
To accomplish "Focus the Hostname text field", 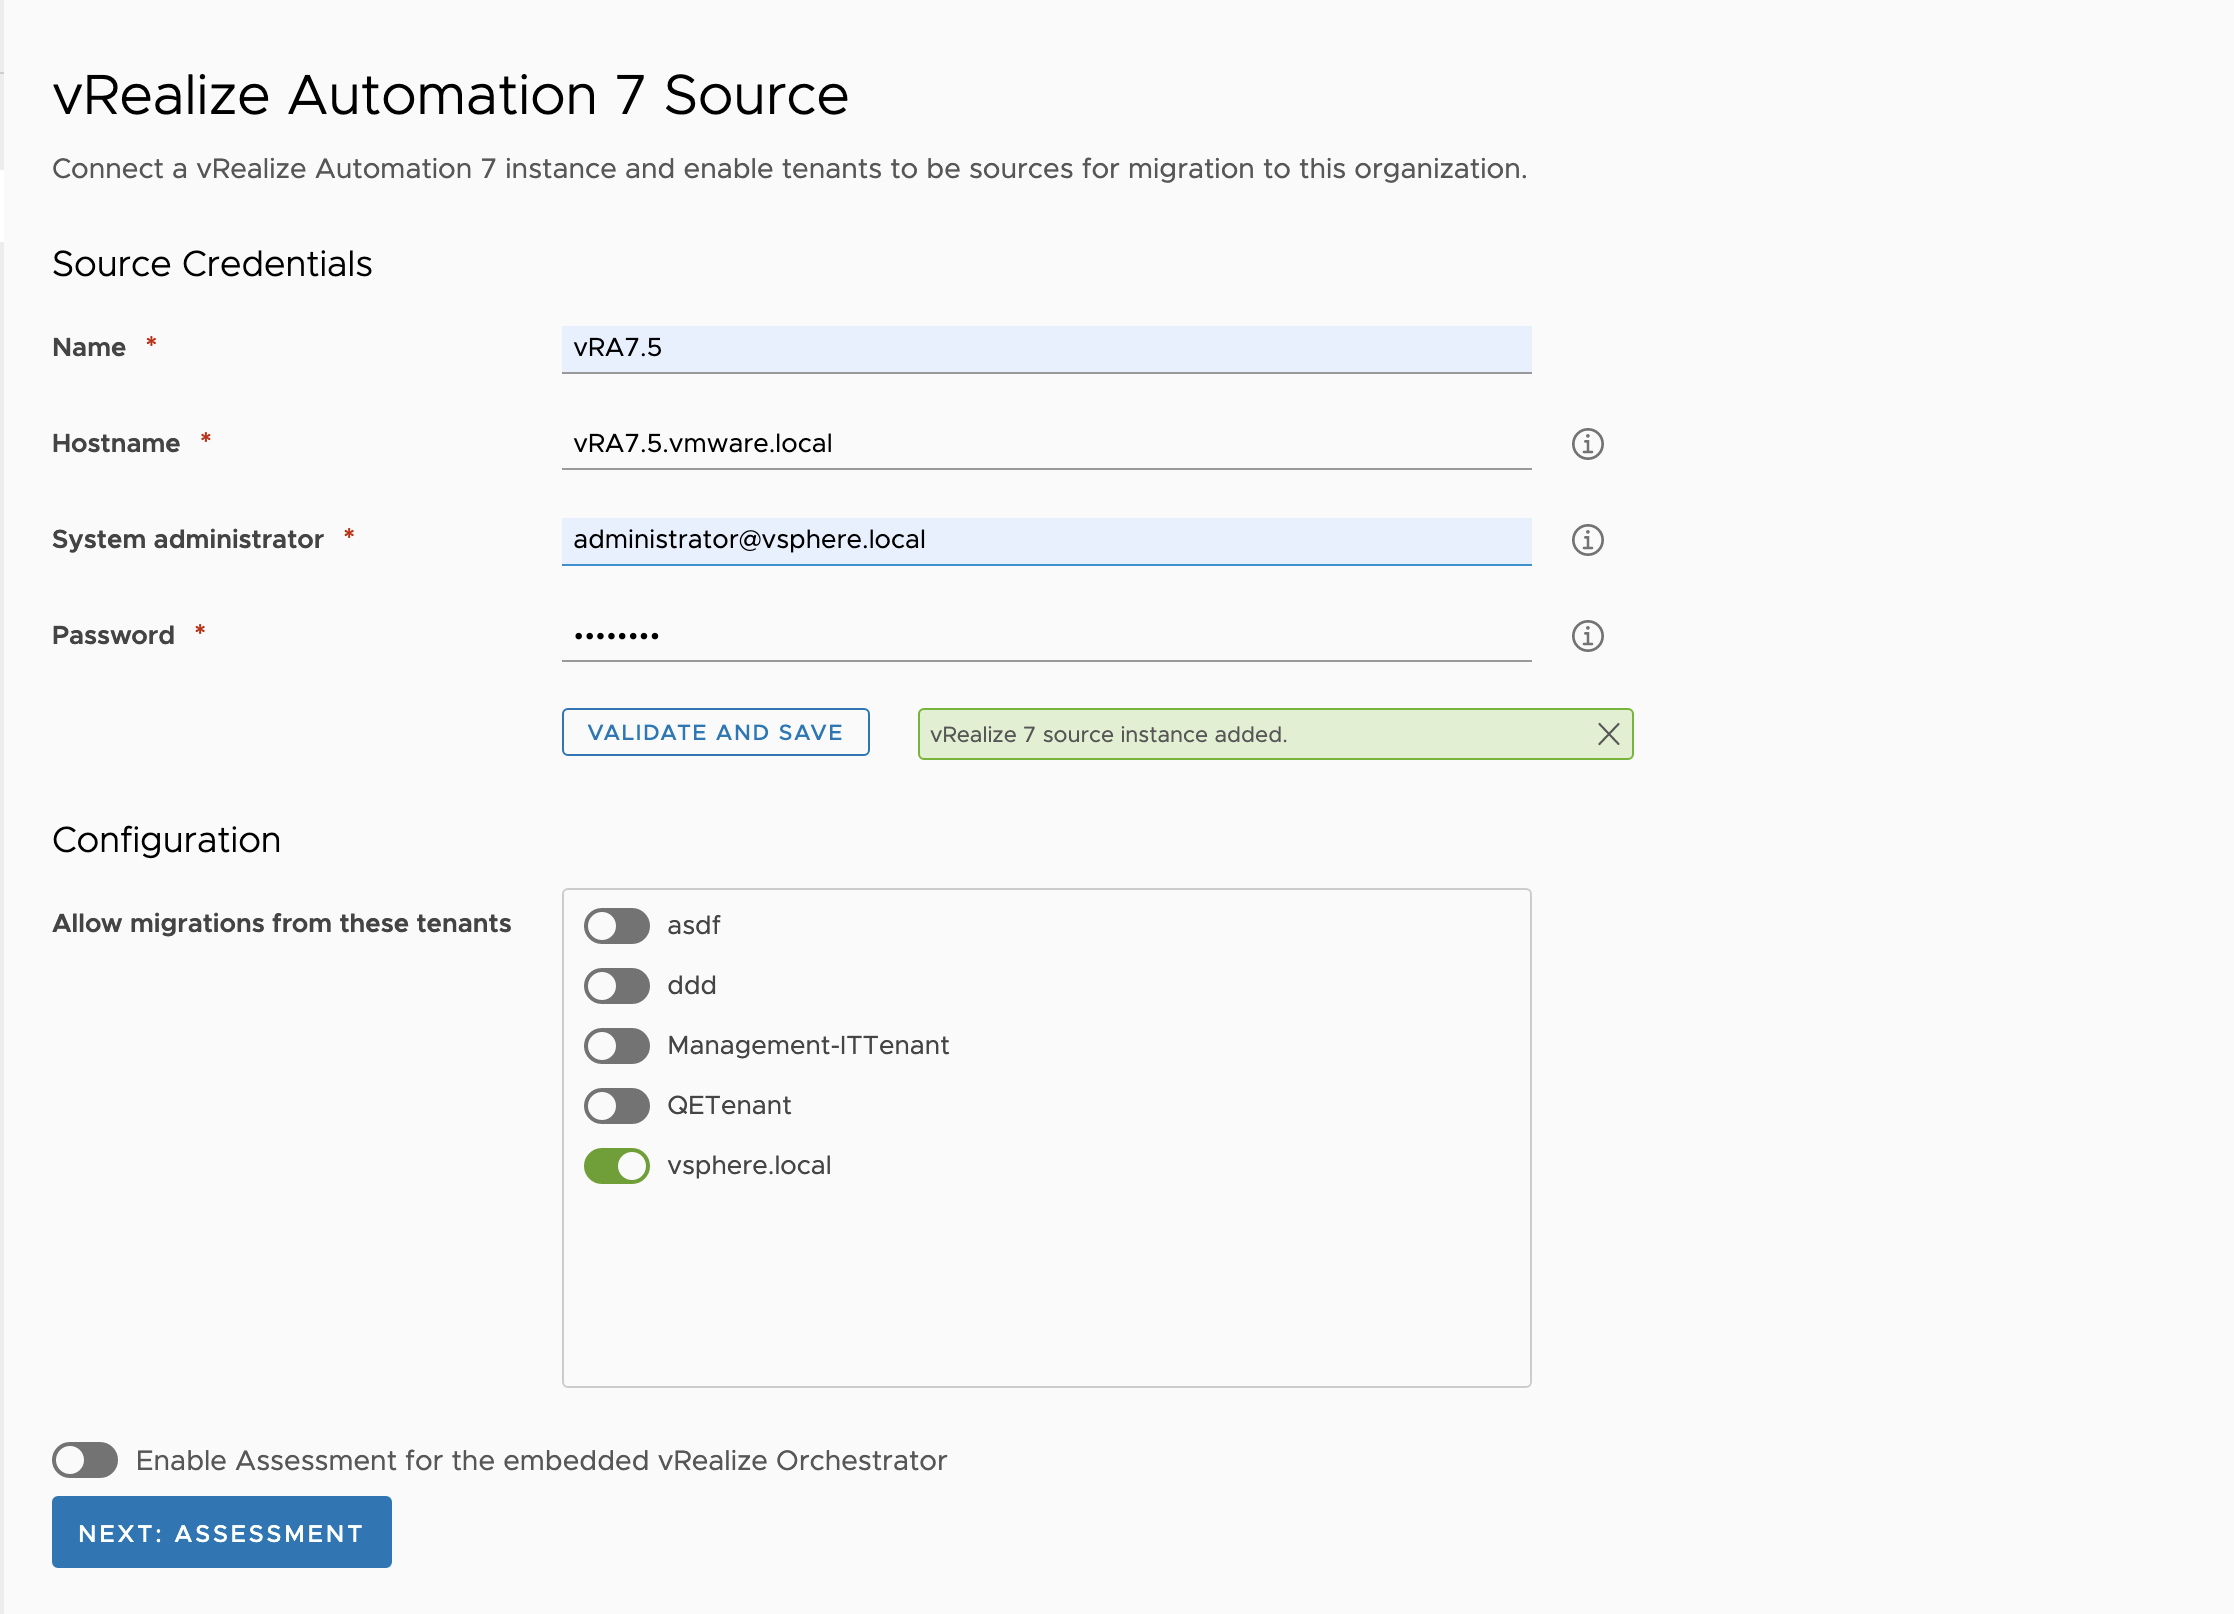I will pos(1045,444).
